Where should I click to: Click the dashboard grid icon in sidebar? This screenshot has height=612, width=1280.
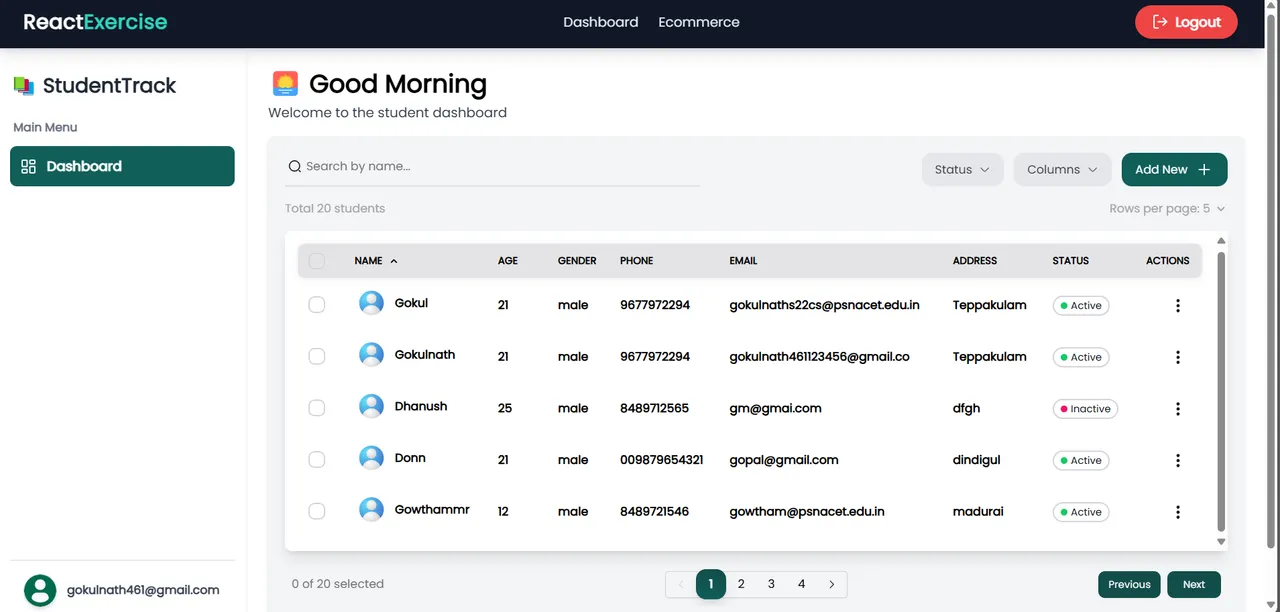[x=28, y=166]
